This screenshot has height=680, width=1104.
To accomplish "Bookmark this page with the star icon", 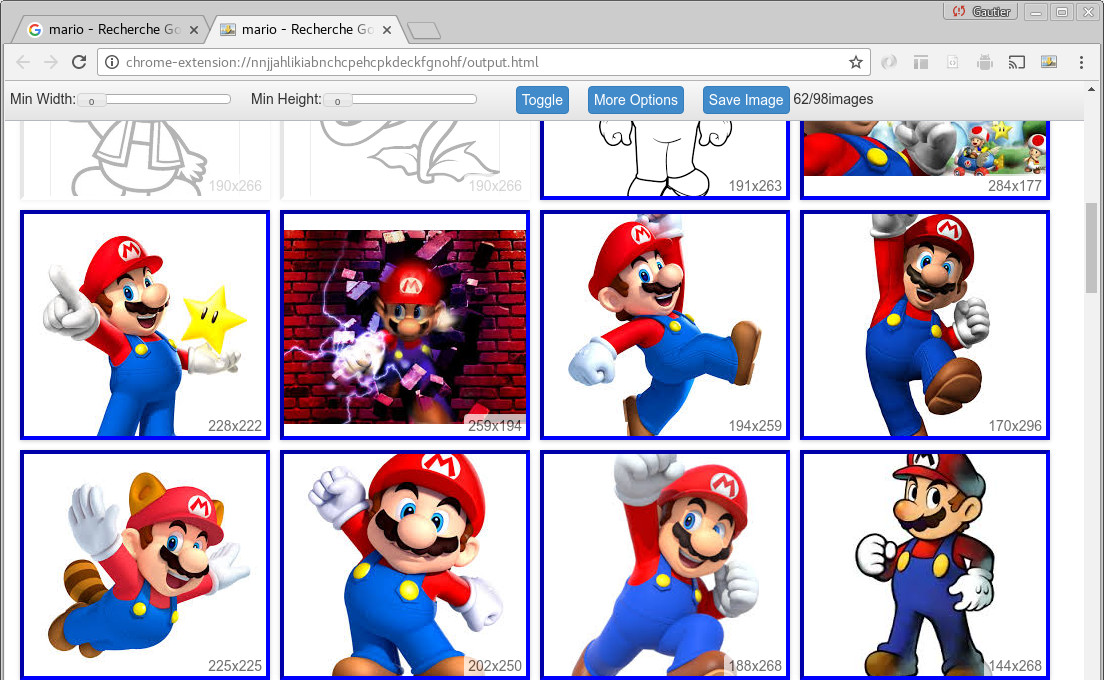I will pyautogui.click(x=855, y=62).
